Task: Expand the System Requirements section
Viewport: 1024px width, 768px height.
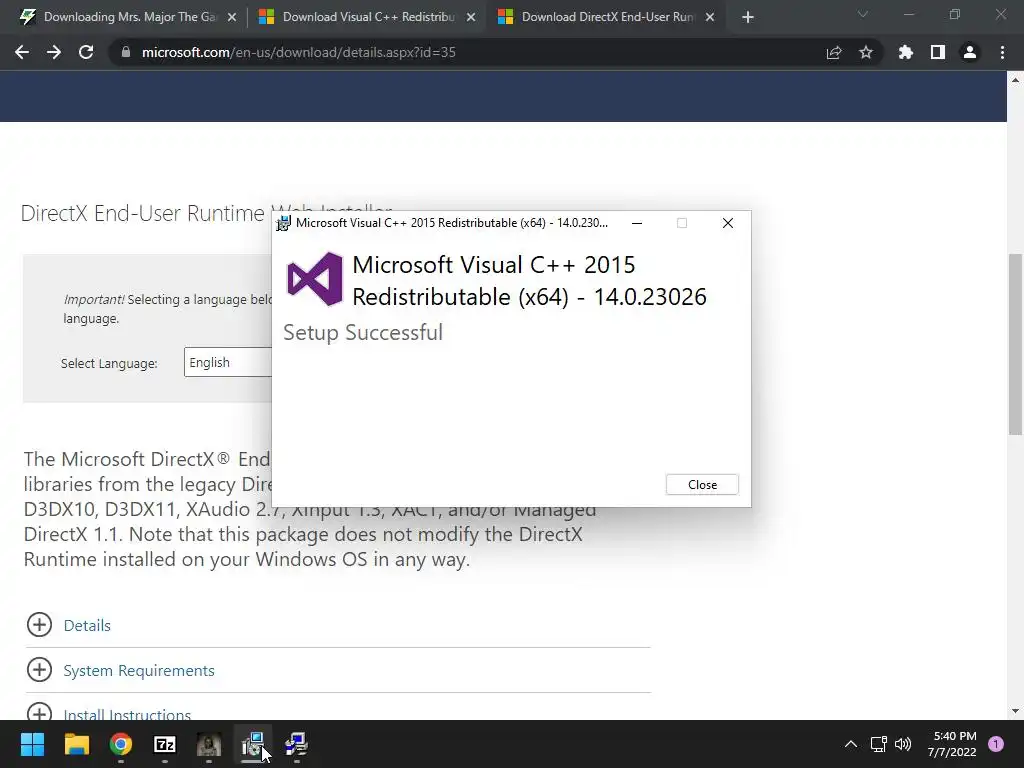Action: (39, 670)
